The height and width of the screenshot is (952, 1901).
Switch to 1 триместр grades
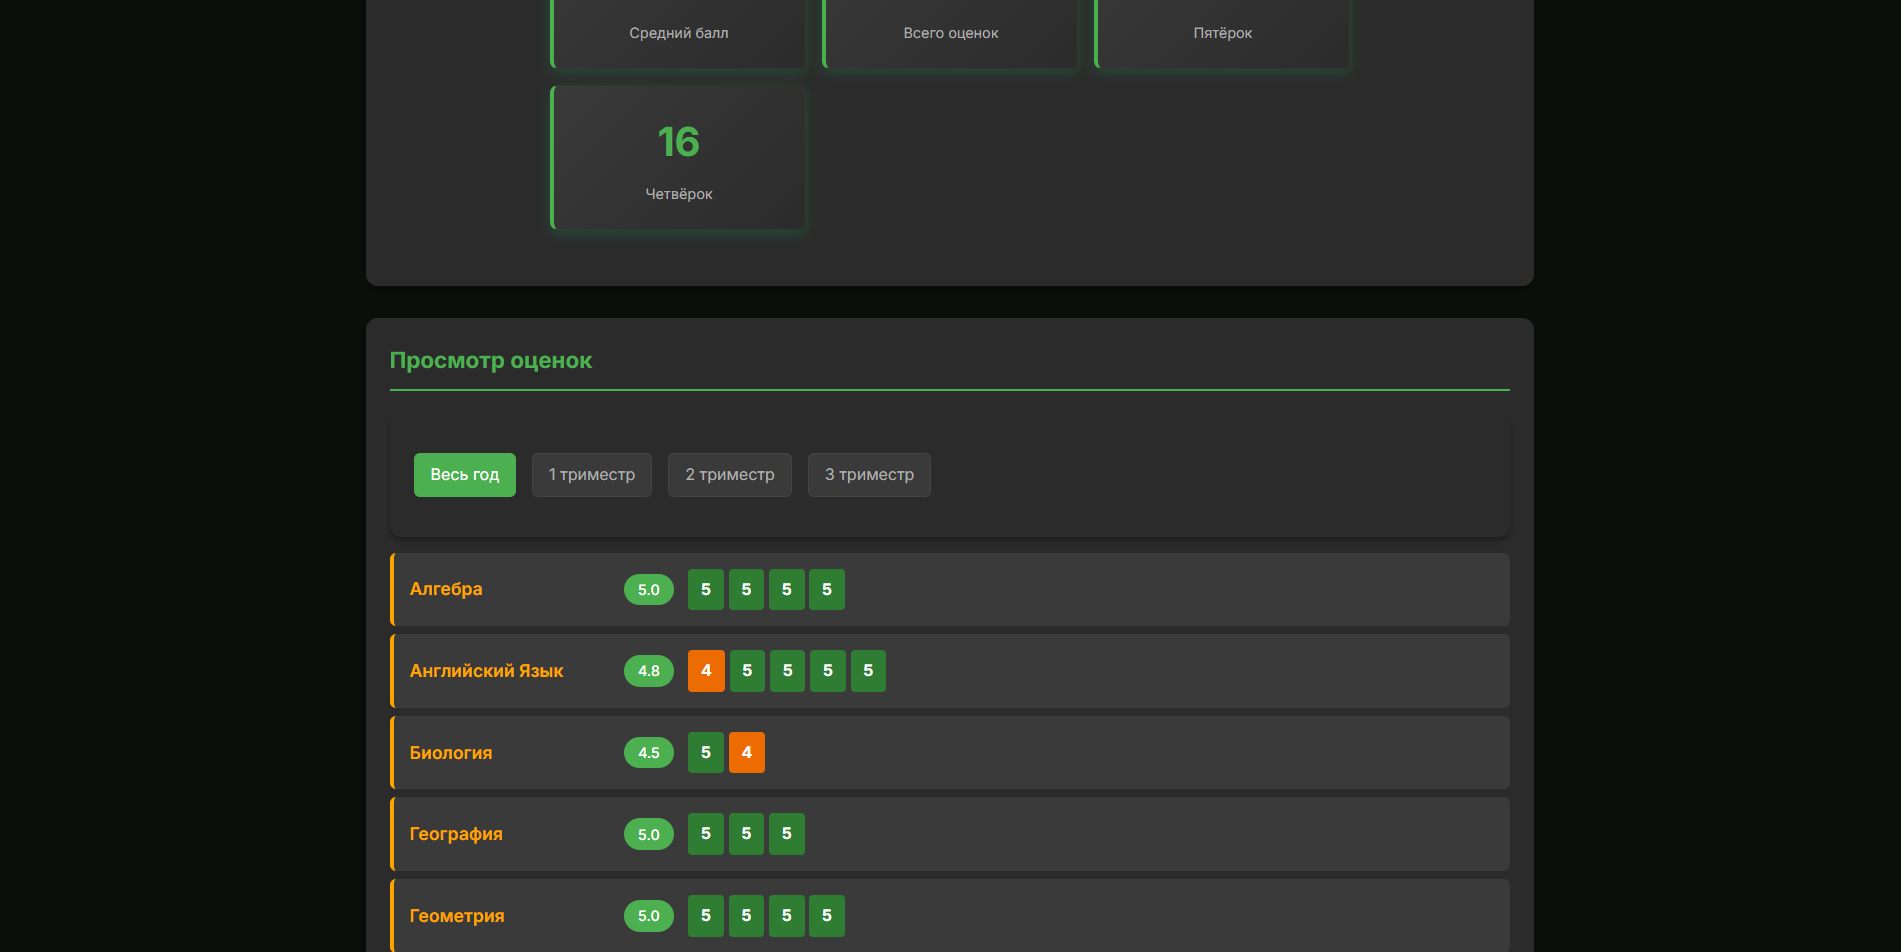pos(592,475)
